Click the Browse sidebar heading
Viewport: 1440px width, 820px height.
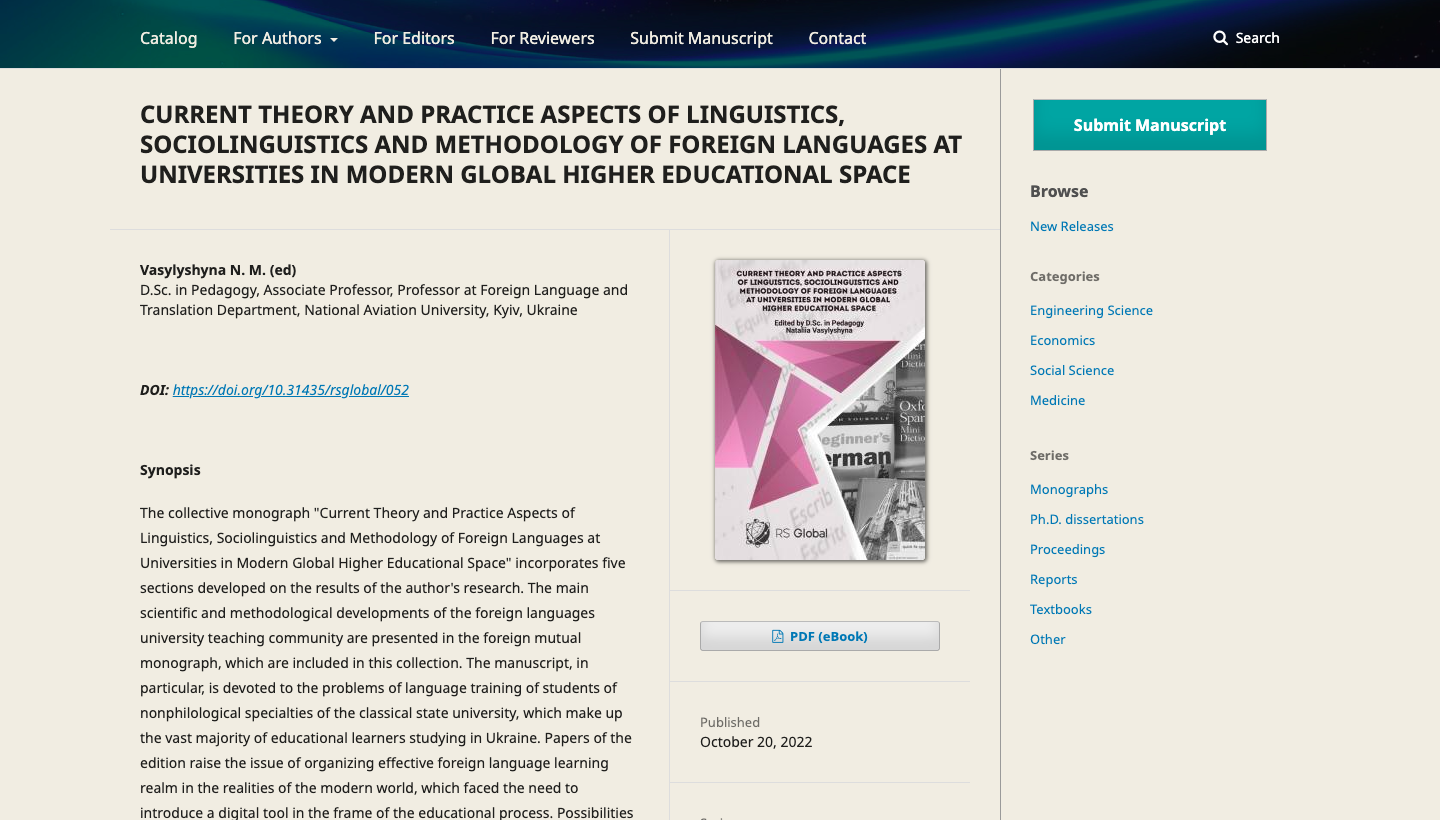[1059, 191]
